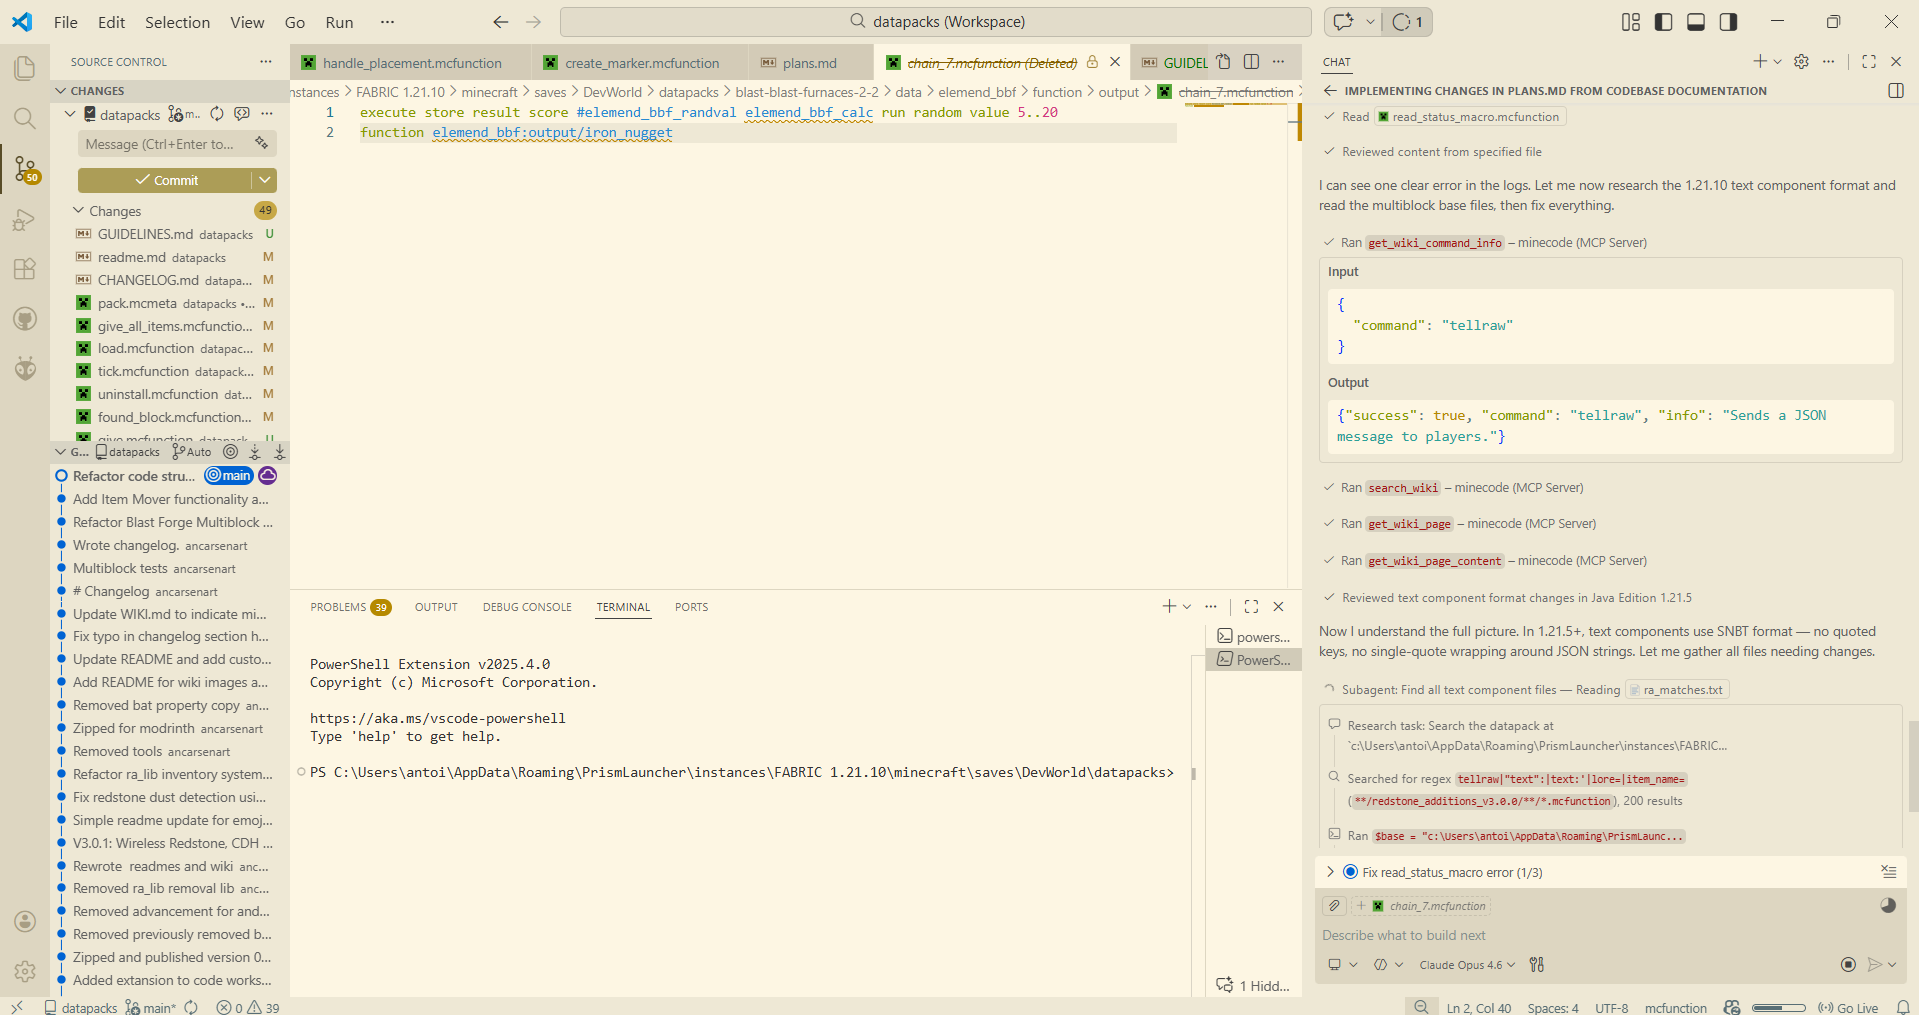1919x1015 pixels.
Task: Open the send button options dropdown
Action: click(1892, 965)
